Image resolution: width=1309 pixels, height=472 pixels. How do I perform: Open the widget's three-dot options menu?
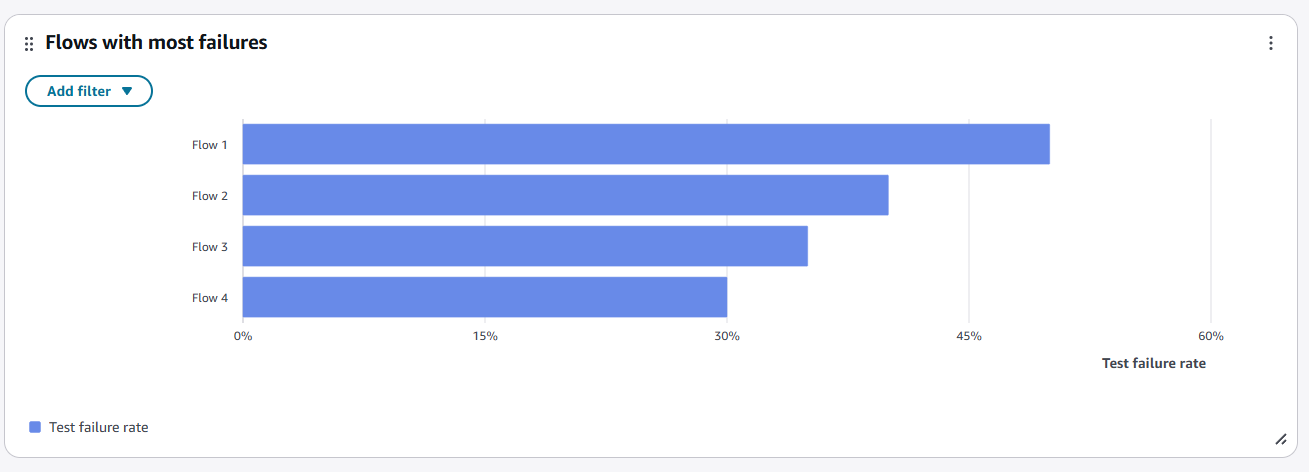pyautogui.click(x=1270, y=43)
